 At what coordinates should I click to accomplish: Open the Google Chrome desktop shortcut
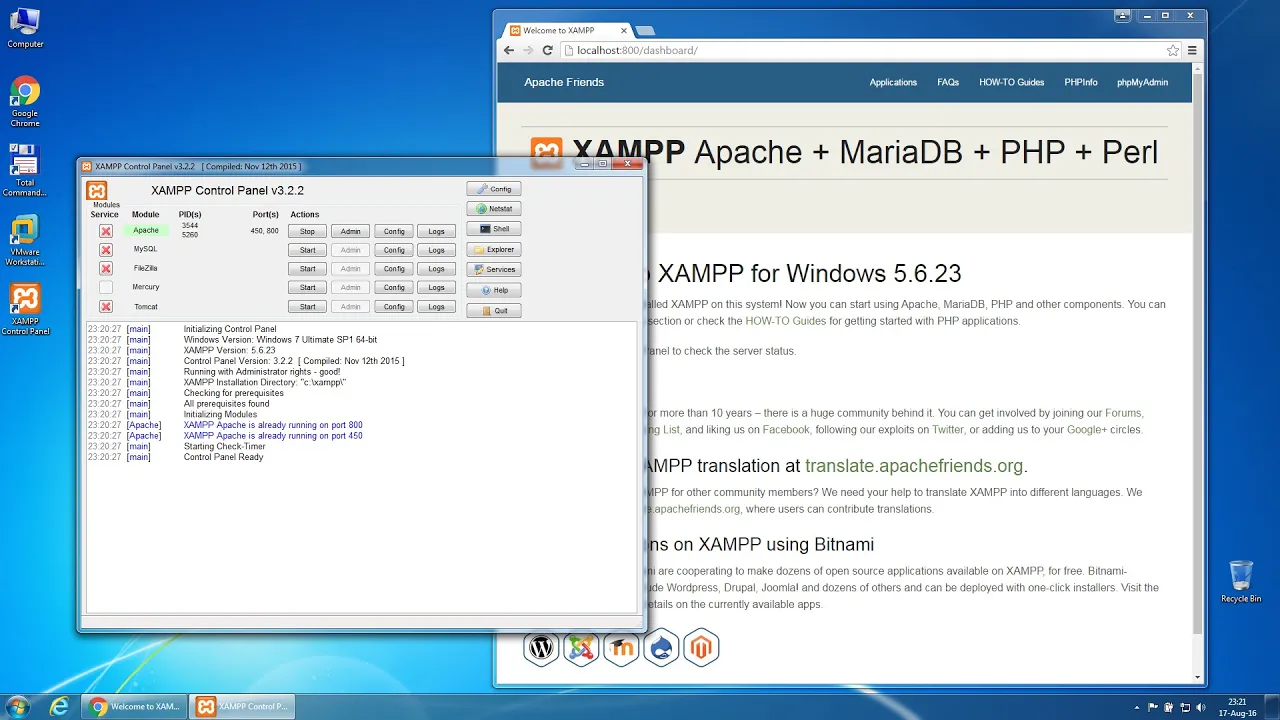click(25, 102)
